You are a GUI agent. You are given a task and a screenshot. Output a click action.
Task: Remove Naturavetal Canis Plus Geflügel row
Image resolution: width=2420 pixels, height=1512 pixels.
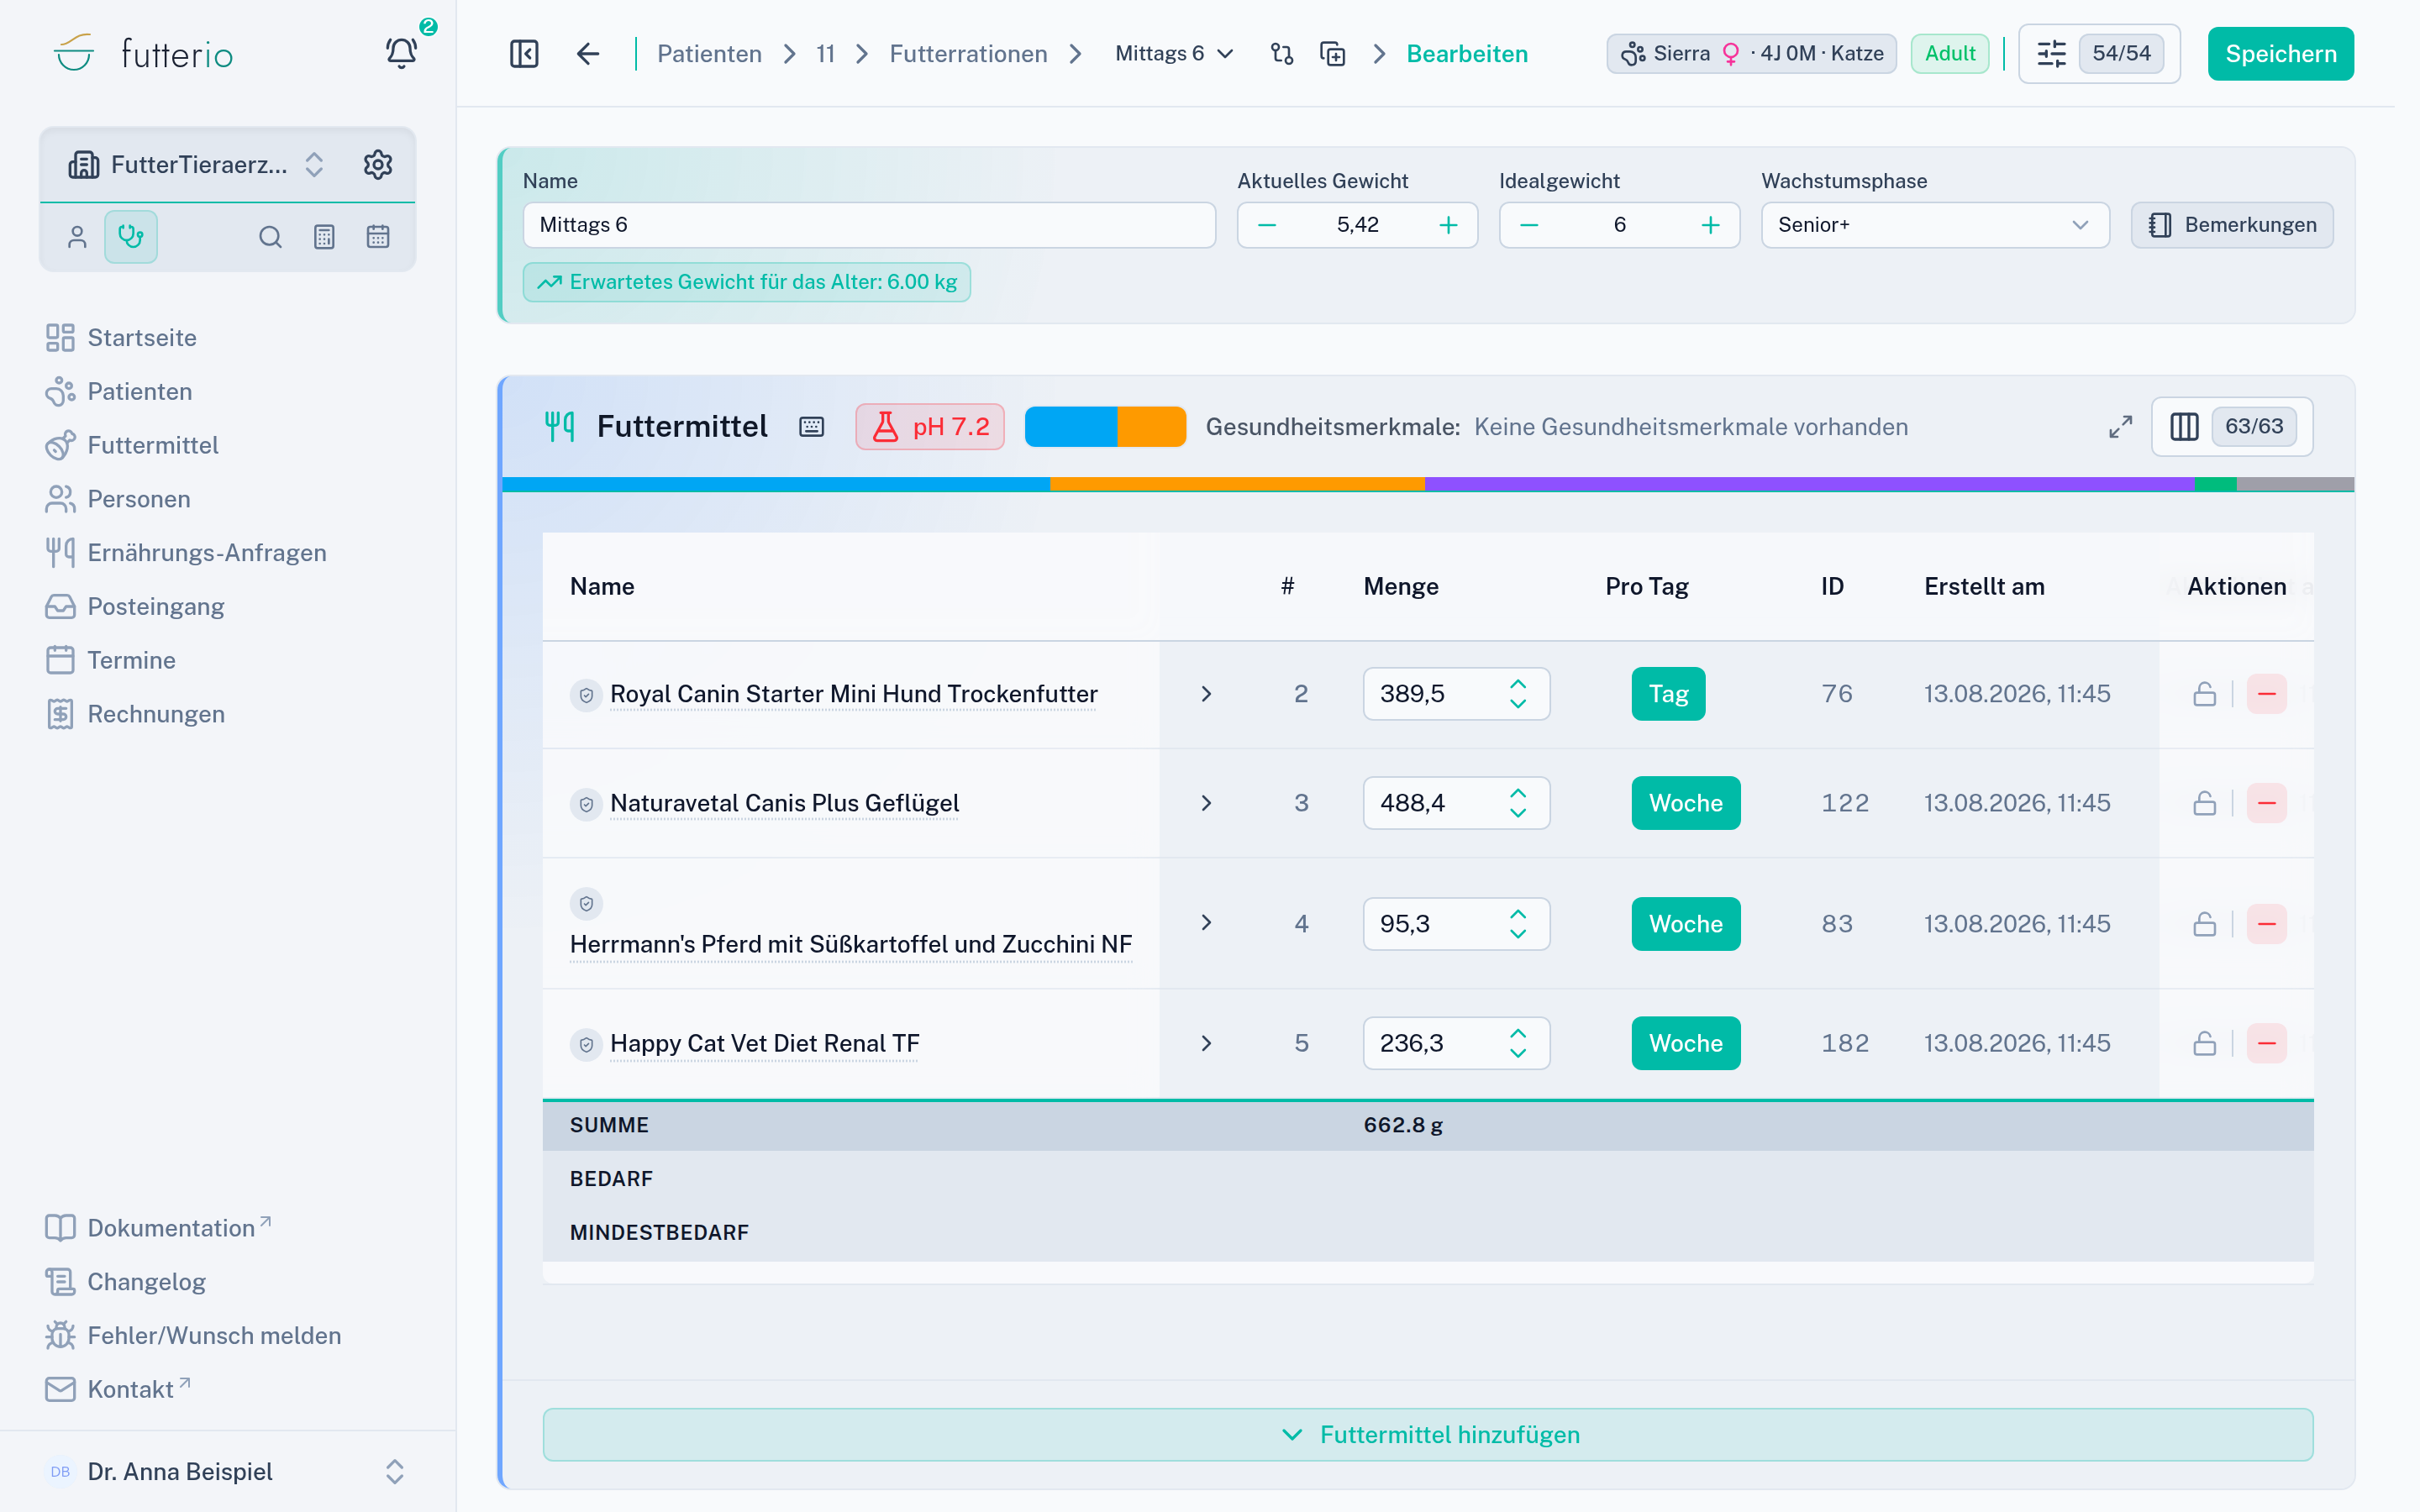[x=2267, y=803]
